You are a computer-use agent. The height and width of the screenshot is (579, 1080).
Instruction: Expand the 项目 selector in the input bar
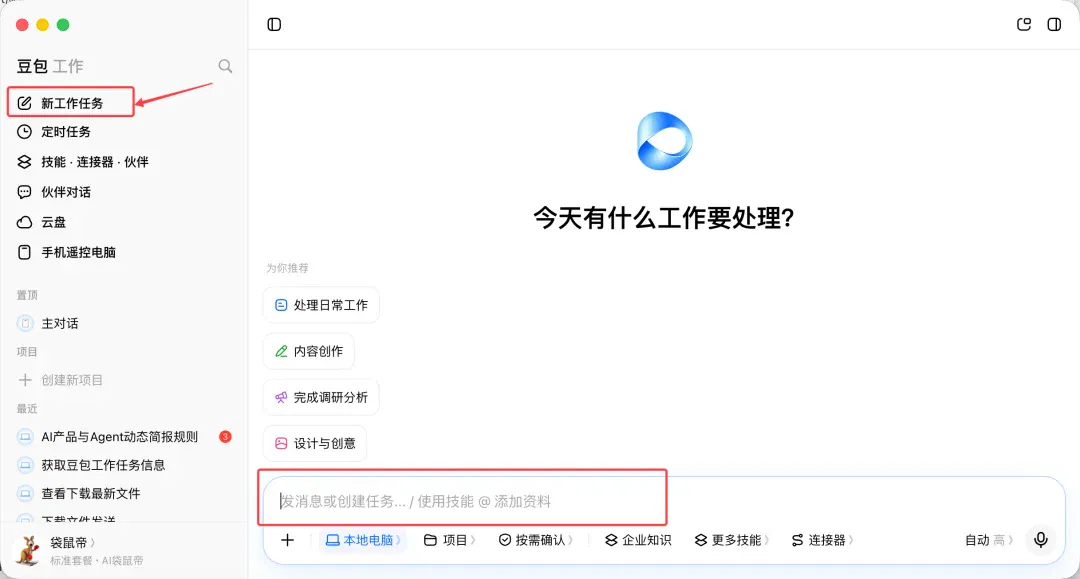449,540
